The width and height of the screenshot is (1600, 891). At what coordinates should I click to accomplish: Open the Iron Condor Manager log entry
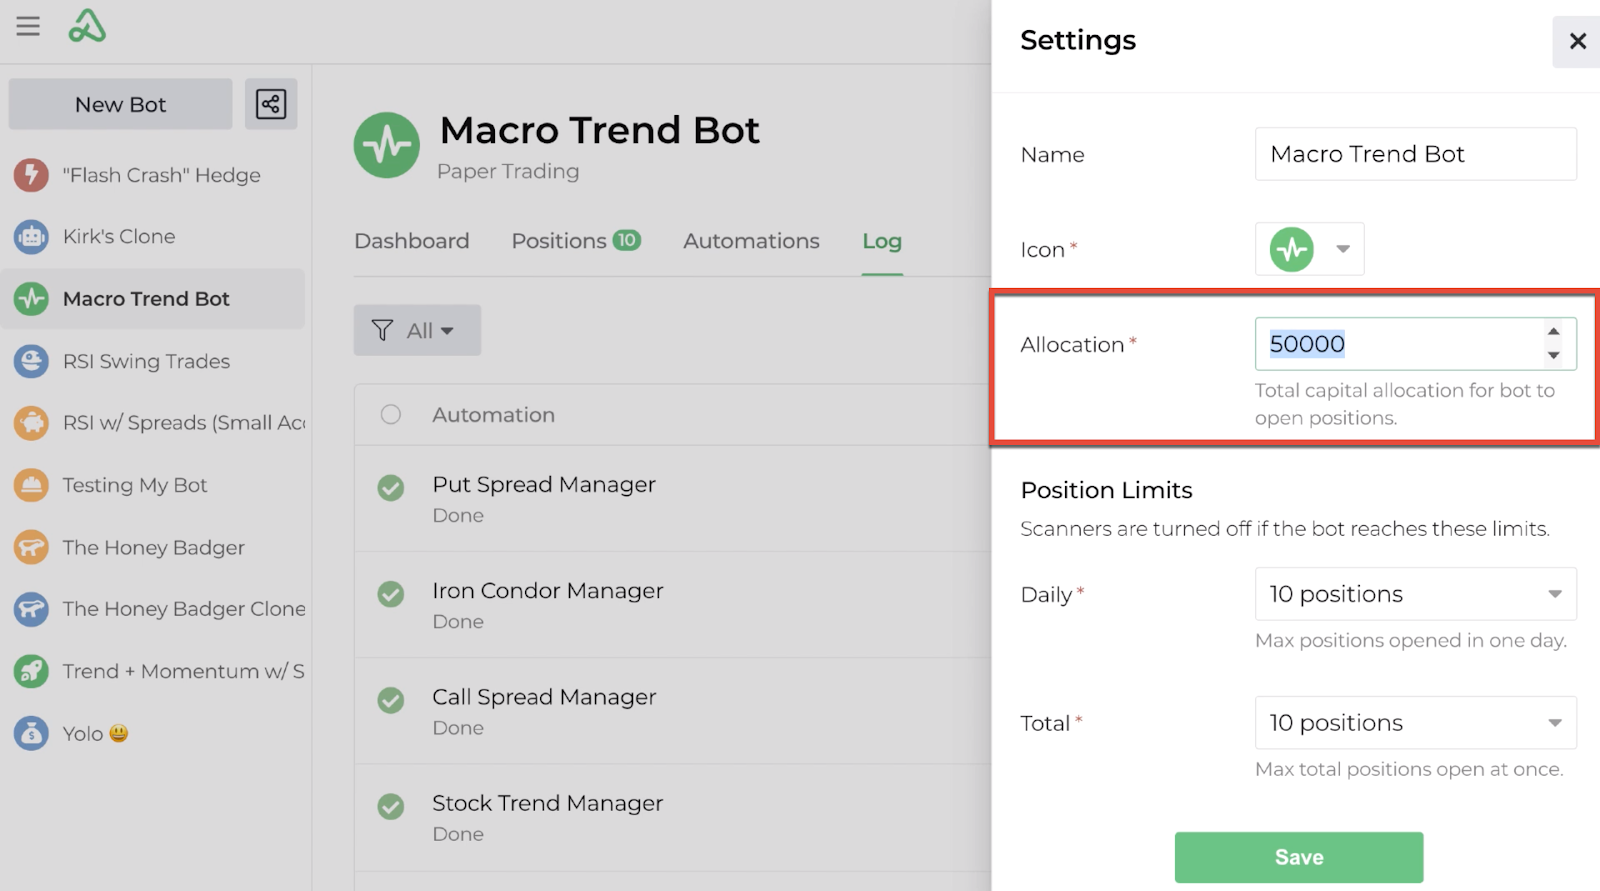click(673, 604)
